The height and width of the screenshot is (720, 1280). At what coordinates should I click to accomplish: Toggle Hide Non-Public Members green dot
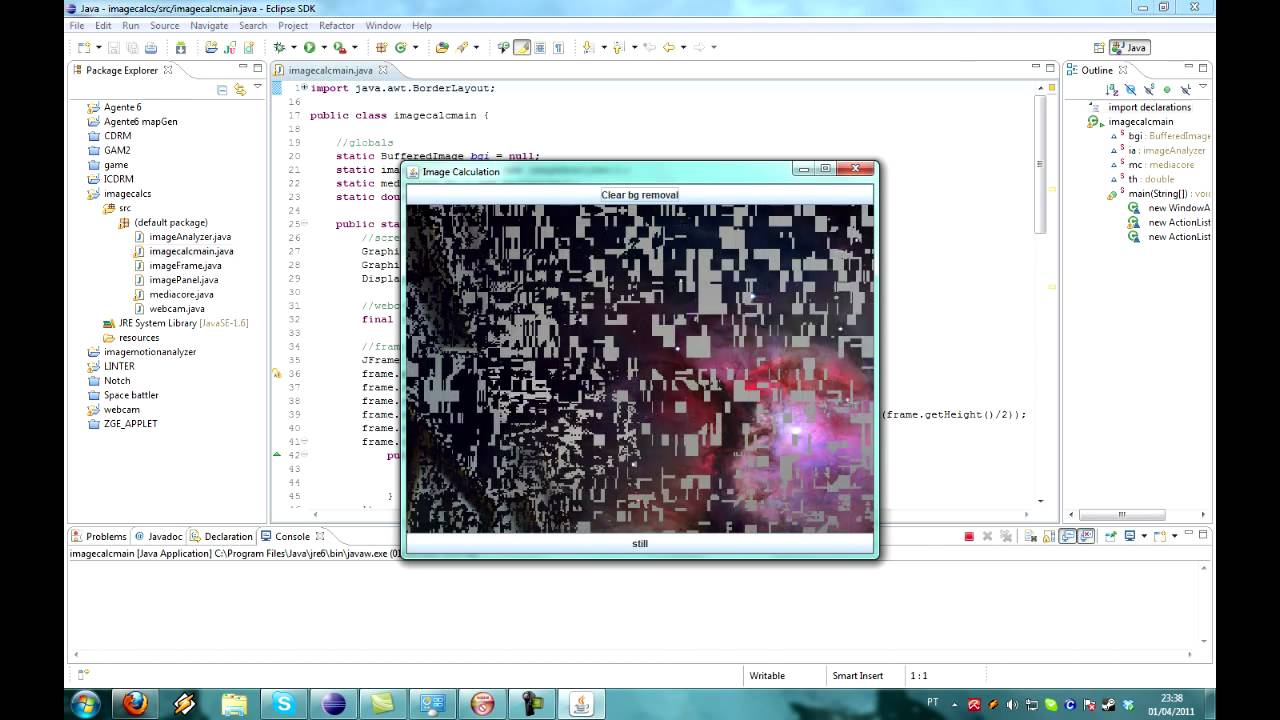(x=1167, y=90)
